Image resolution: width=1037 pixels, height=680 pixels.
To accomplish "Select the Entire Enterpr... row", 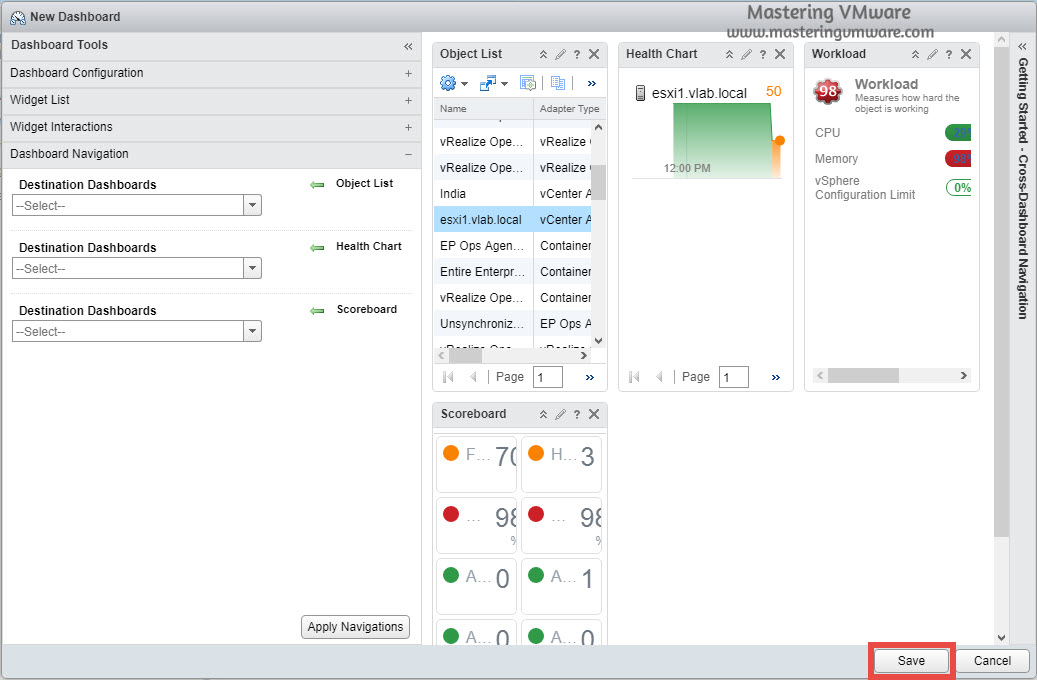I will click(513, 272).
